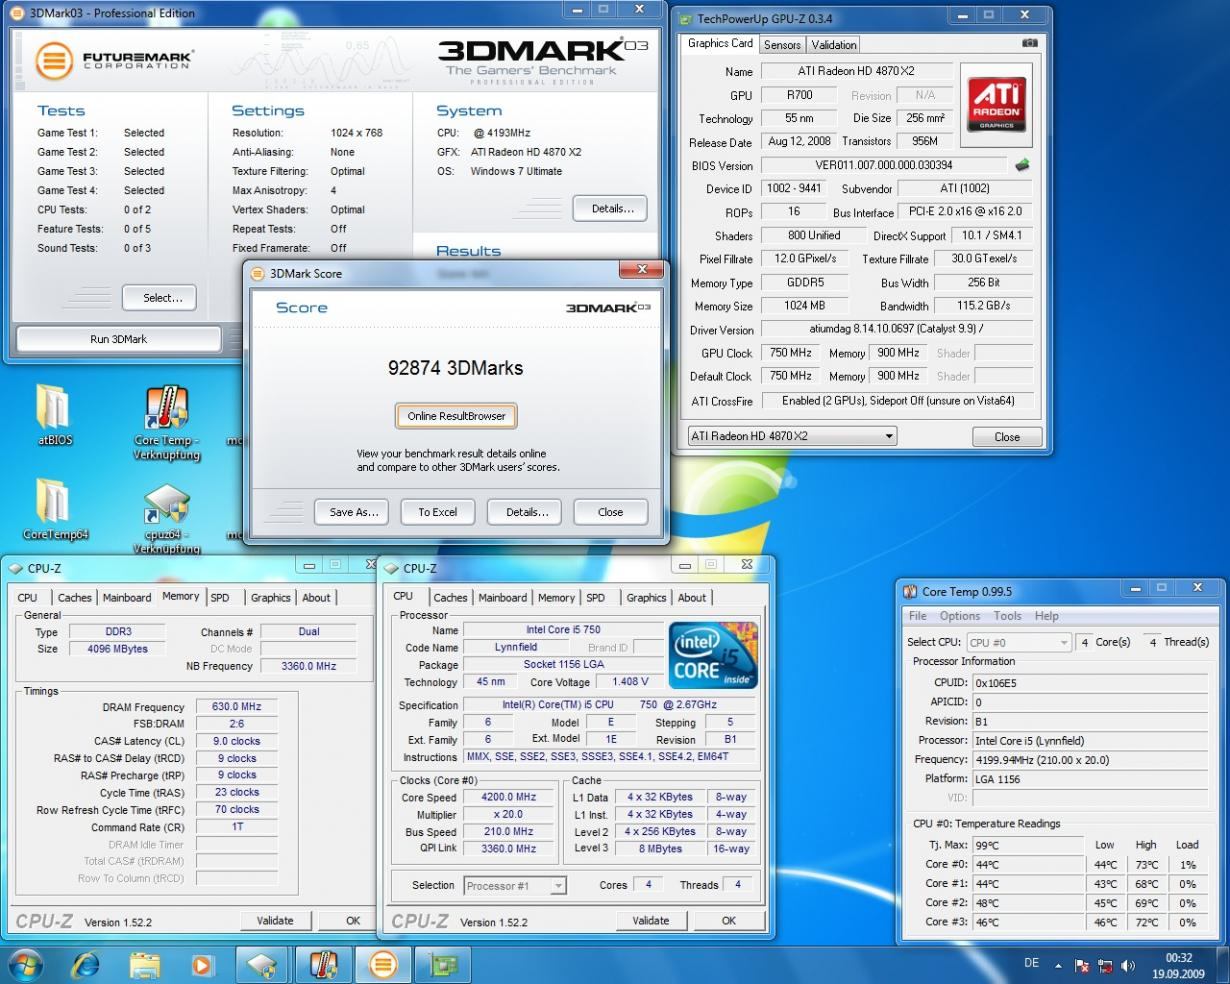The height and width of the screenshot is (984, 1230).
Task: Click system Details... button in 3DMark03
Action: click(612, 209)
